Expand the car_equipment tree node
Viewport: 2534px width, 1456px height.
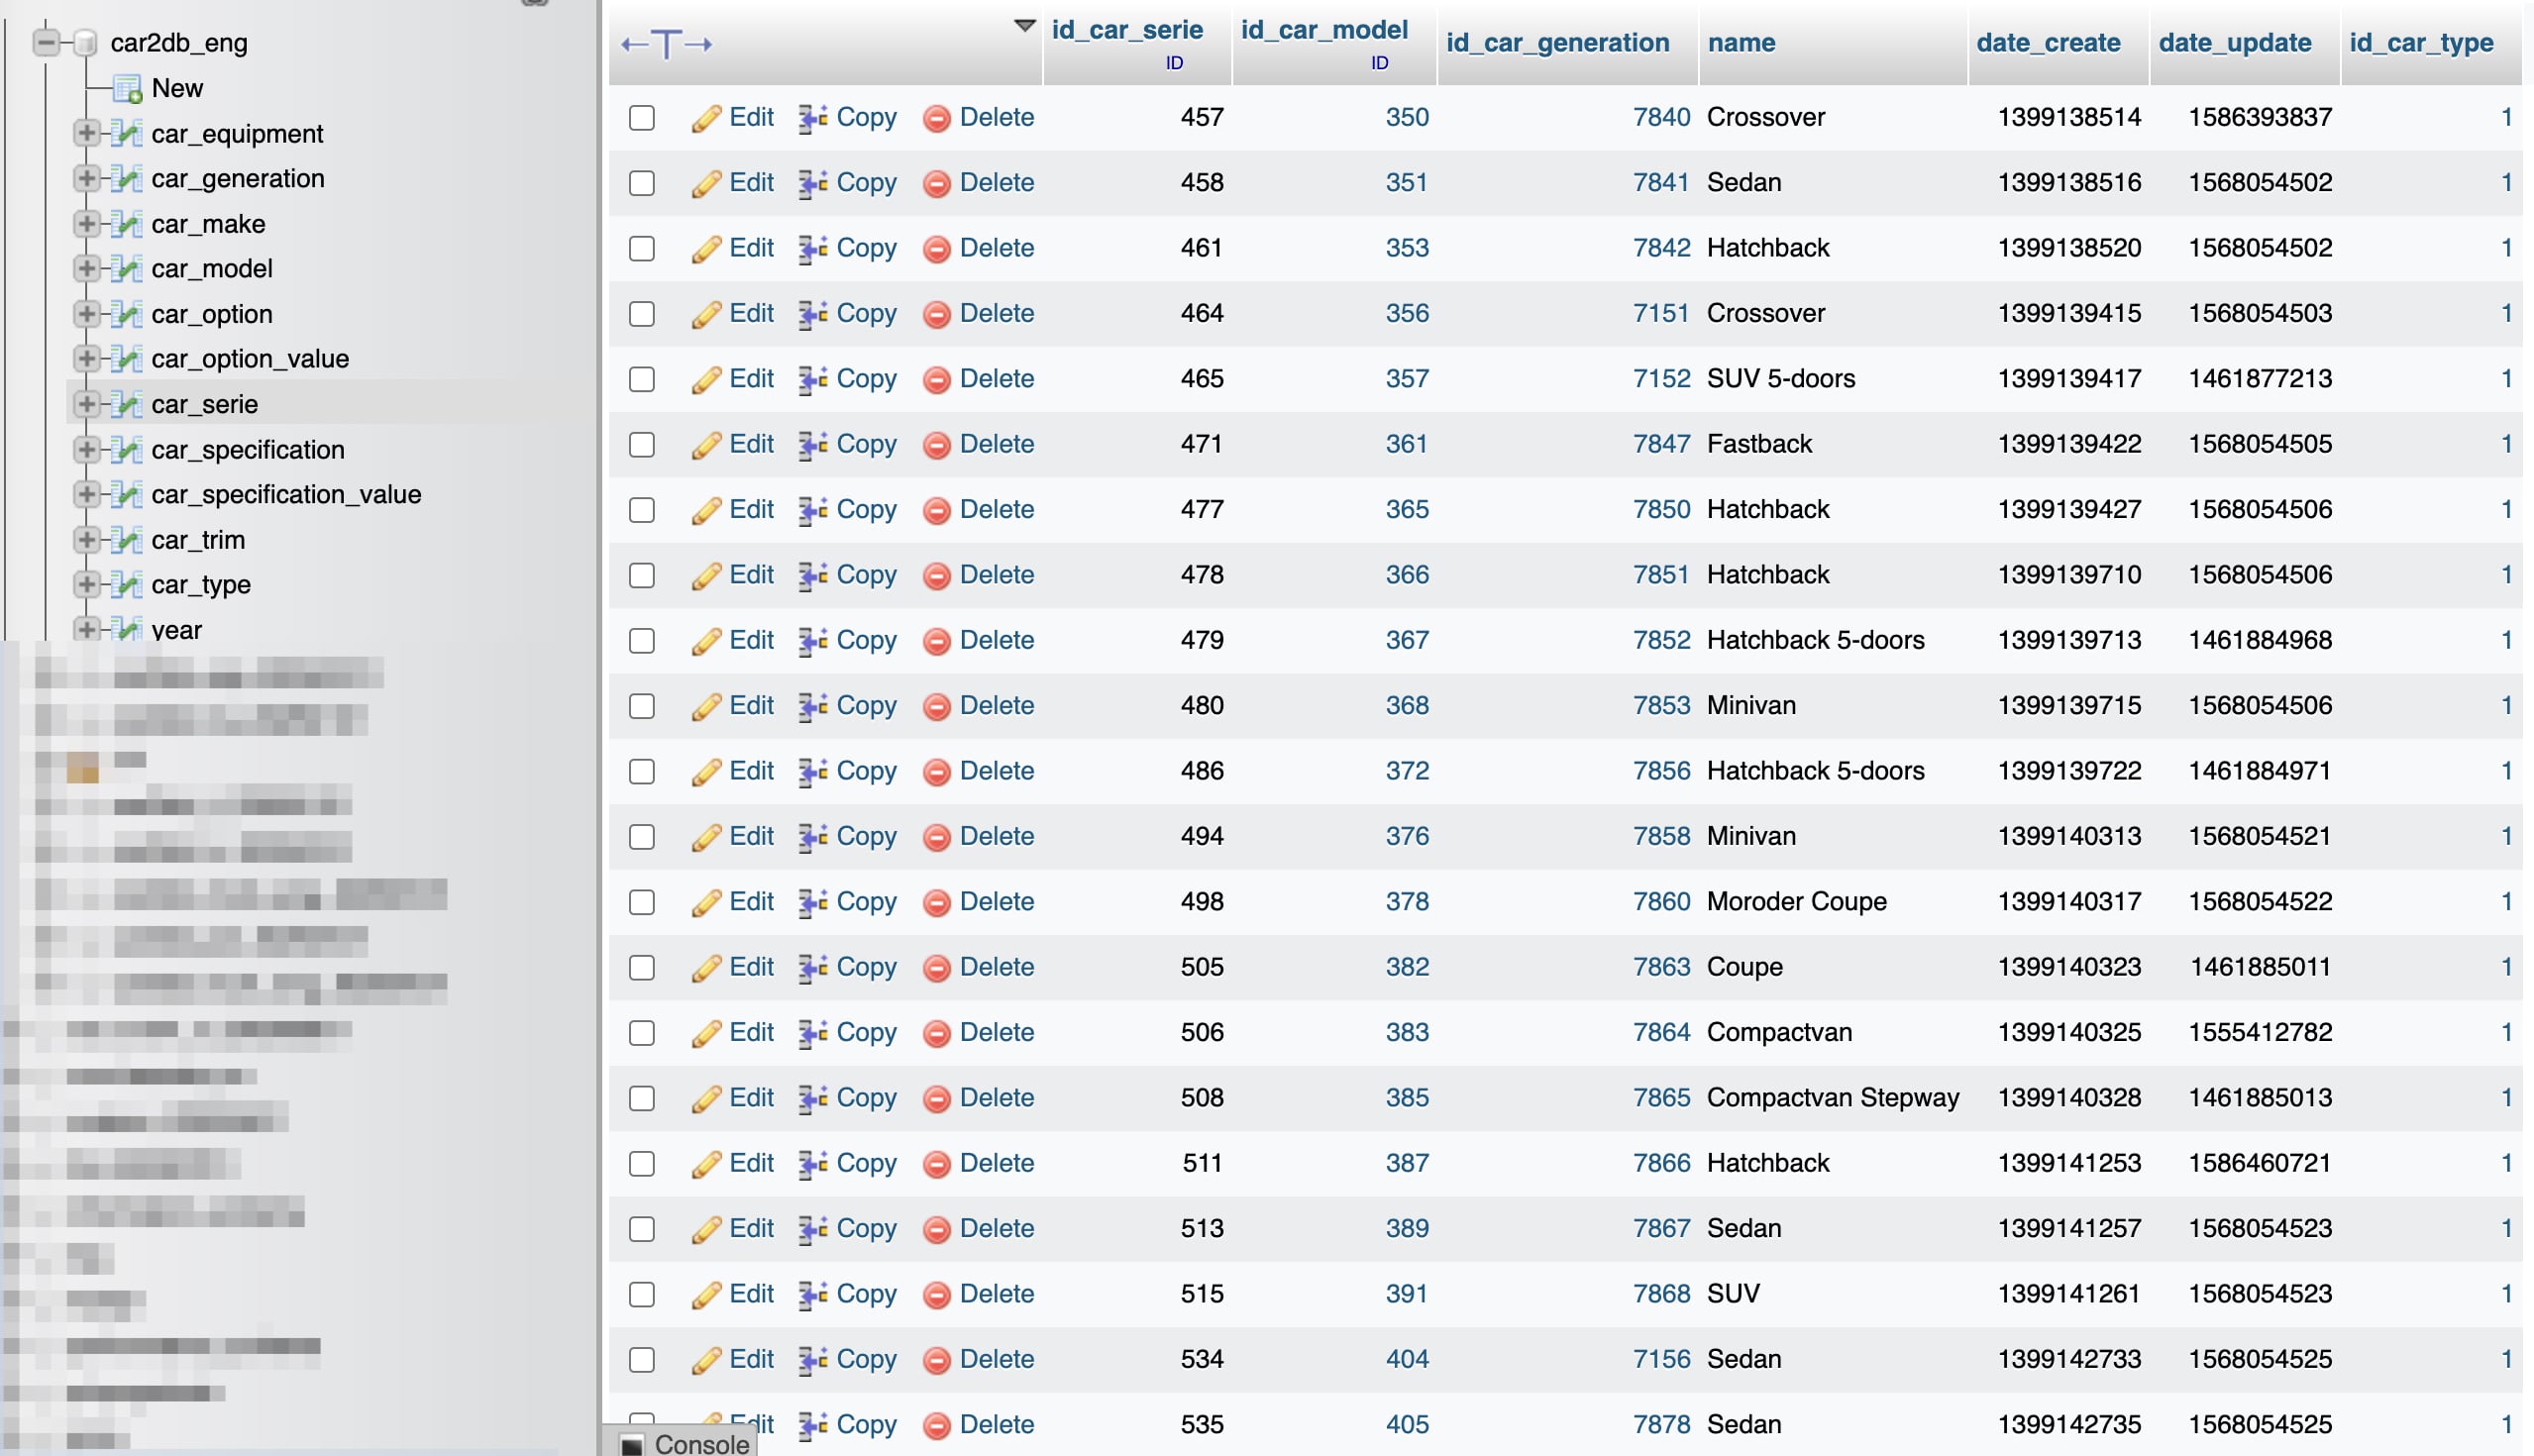86,132
